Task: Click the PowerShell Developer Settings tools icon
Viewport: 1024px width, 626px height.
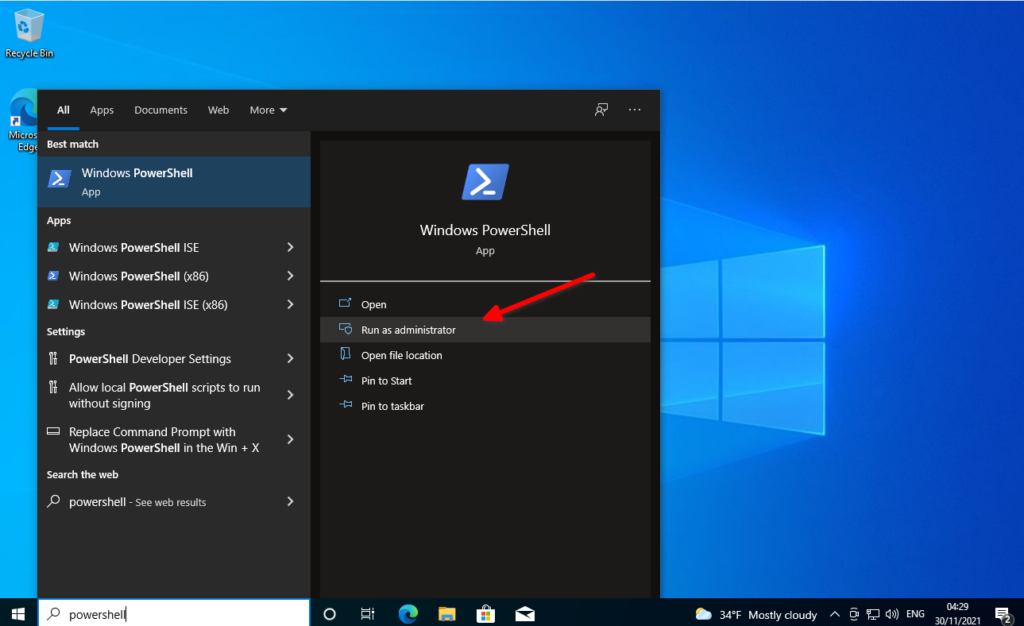Action: click(x=54, y=358)
